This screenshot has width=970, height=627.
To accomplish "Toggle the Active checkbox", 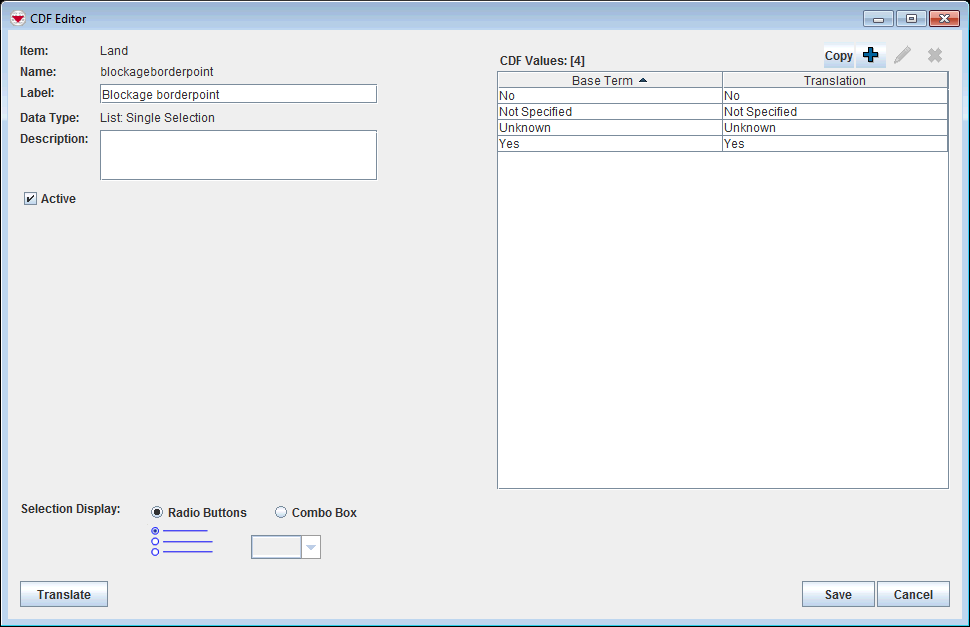I will click(x=30, y=199).
